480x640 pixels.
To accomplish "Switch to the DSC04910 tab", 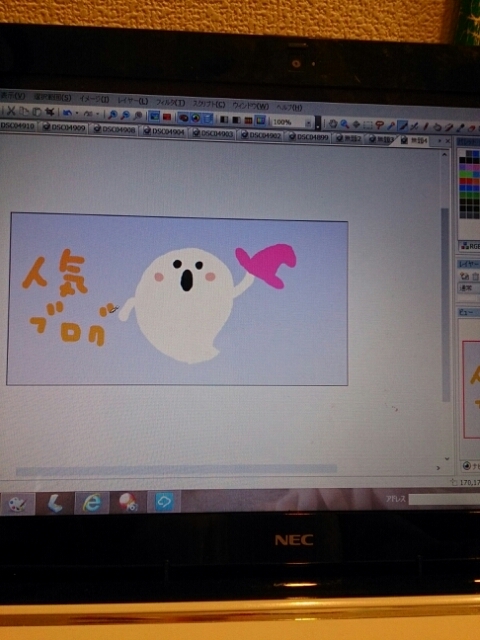I will click(x=18, y=126).
